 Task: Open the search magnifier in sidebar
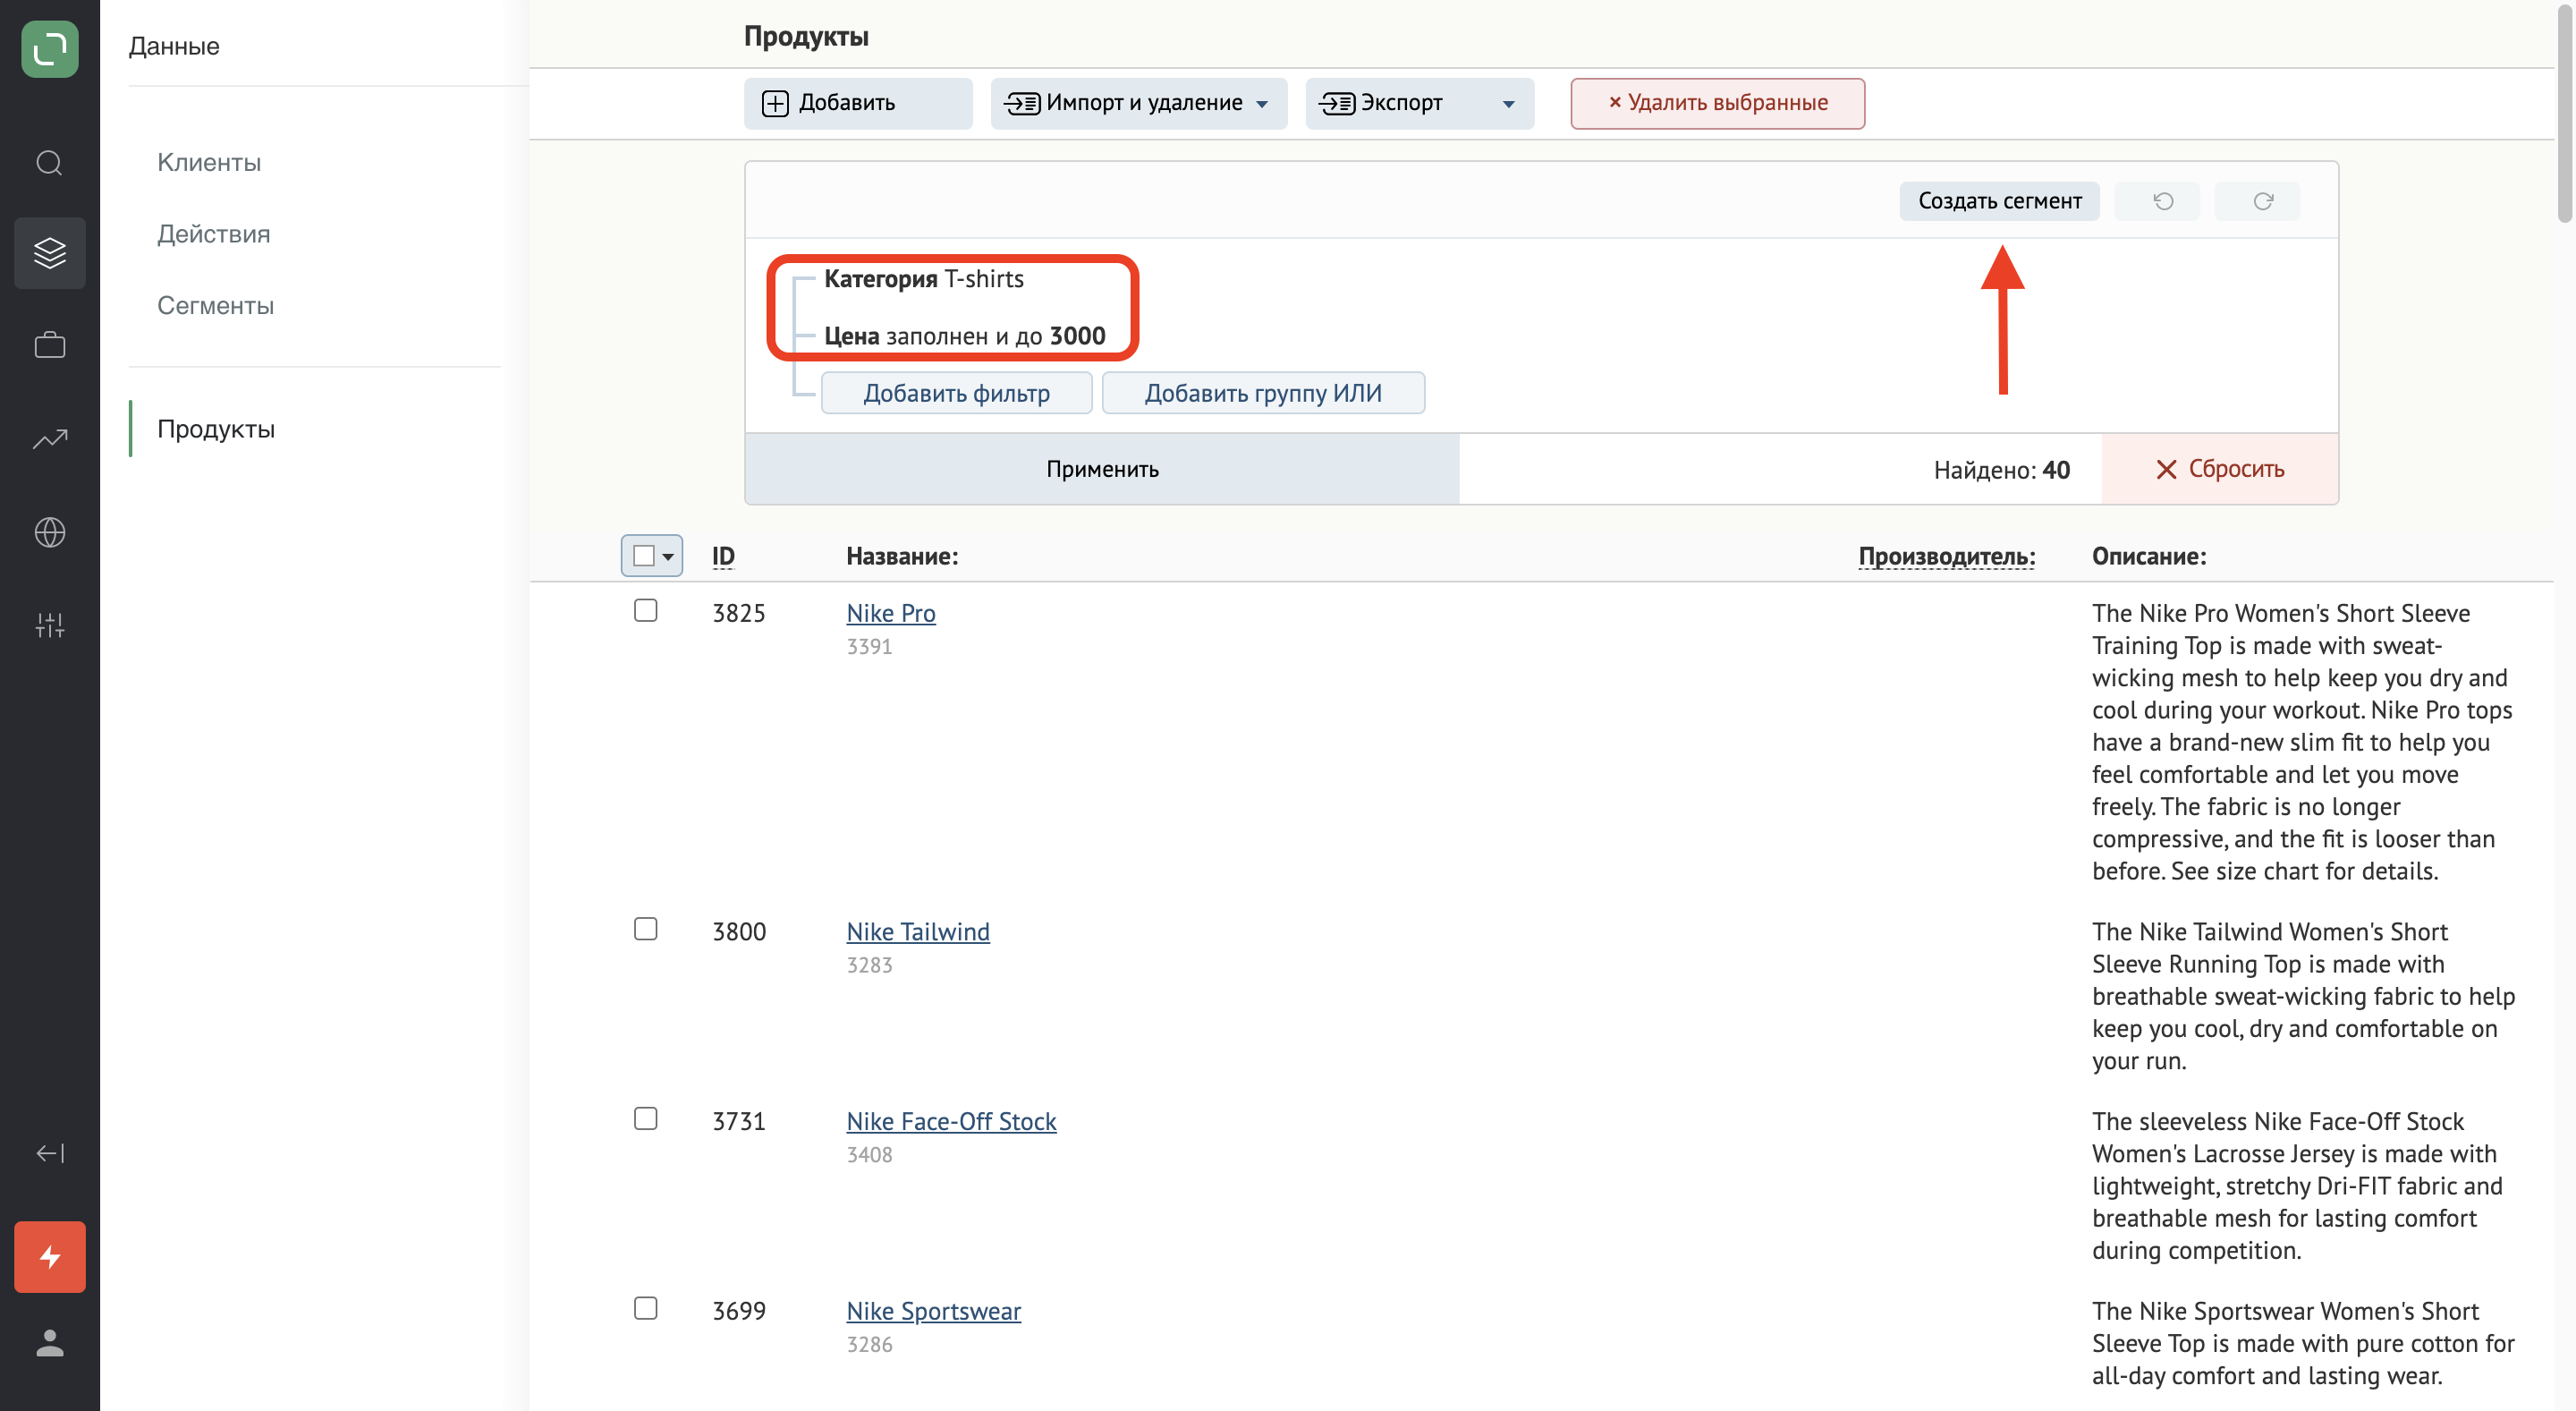[x=50, y=162]
